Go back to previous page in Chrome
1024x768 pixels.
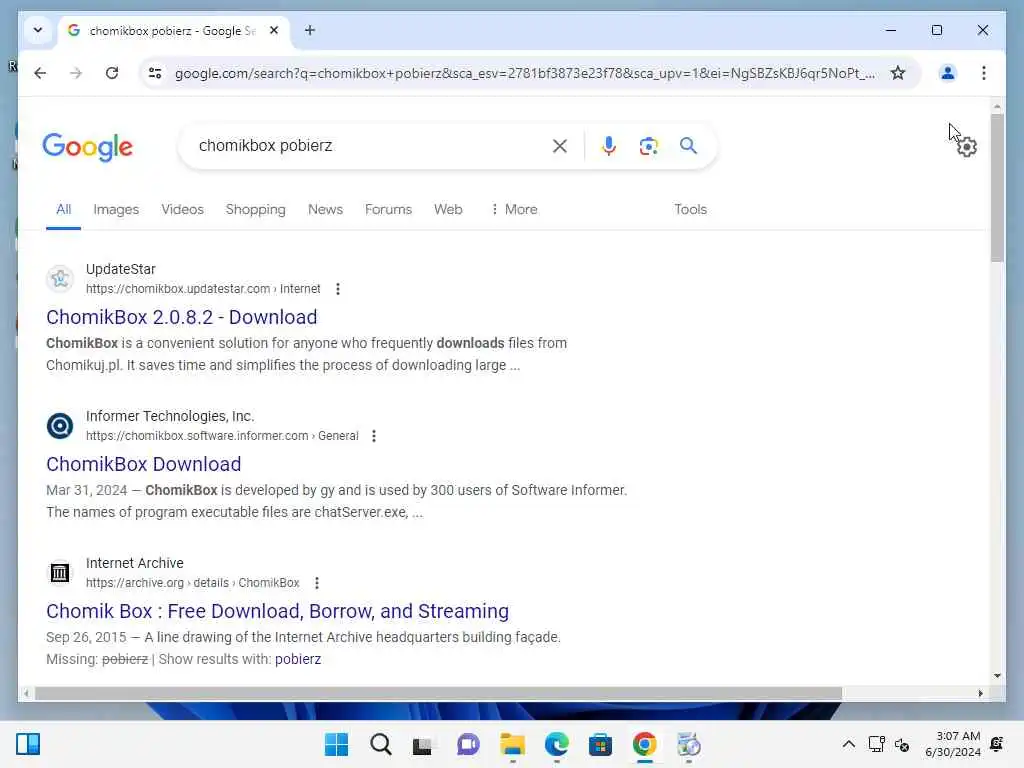40,73
